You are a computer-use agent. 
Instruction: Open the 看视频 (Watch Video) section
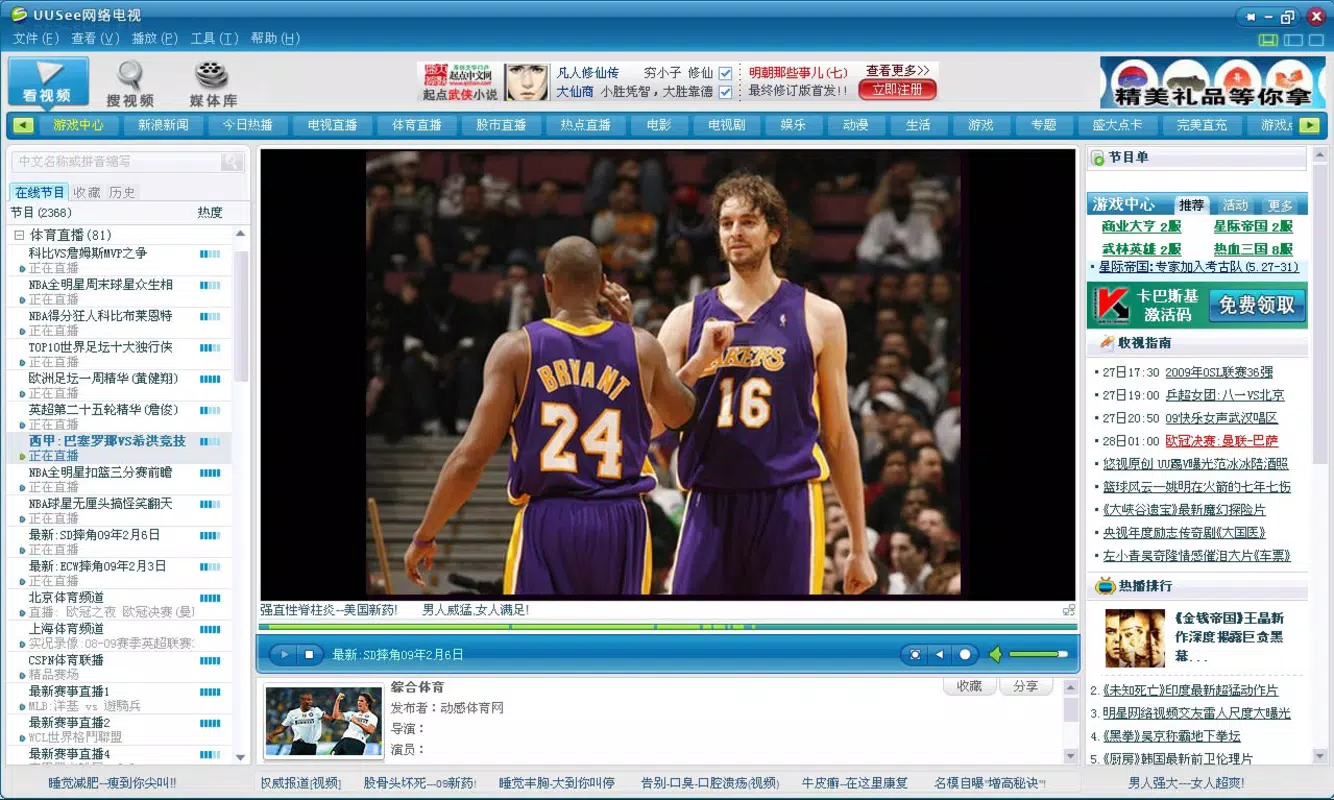tap(49, 82)
